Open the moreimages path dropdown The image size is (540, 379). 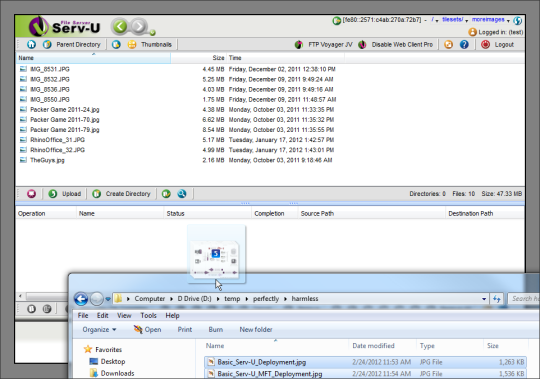pyautogui.click(x=508, y=21)
